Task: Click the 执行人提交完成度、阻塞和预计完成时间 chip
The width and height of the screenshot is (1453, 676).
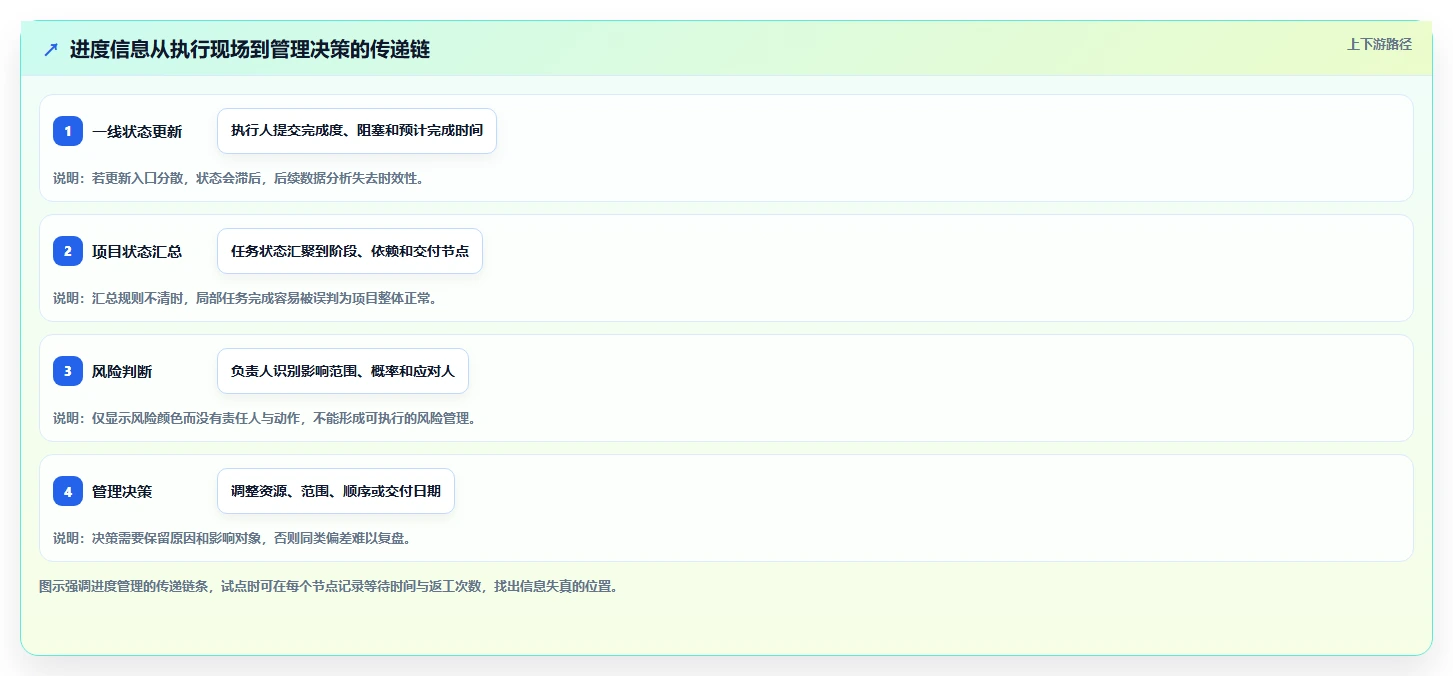Action: click(357, 131)
